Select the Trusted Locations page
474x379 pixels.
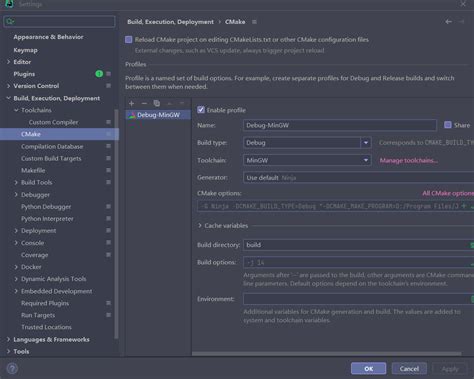pos(46,327)
